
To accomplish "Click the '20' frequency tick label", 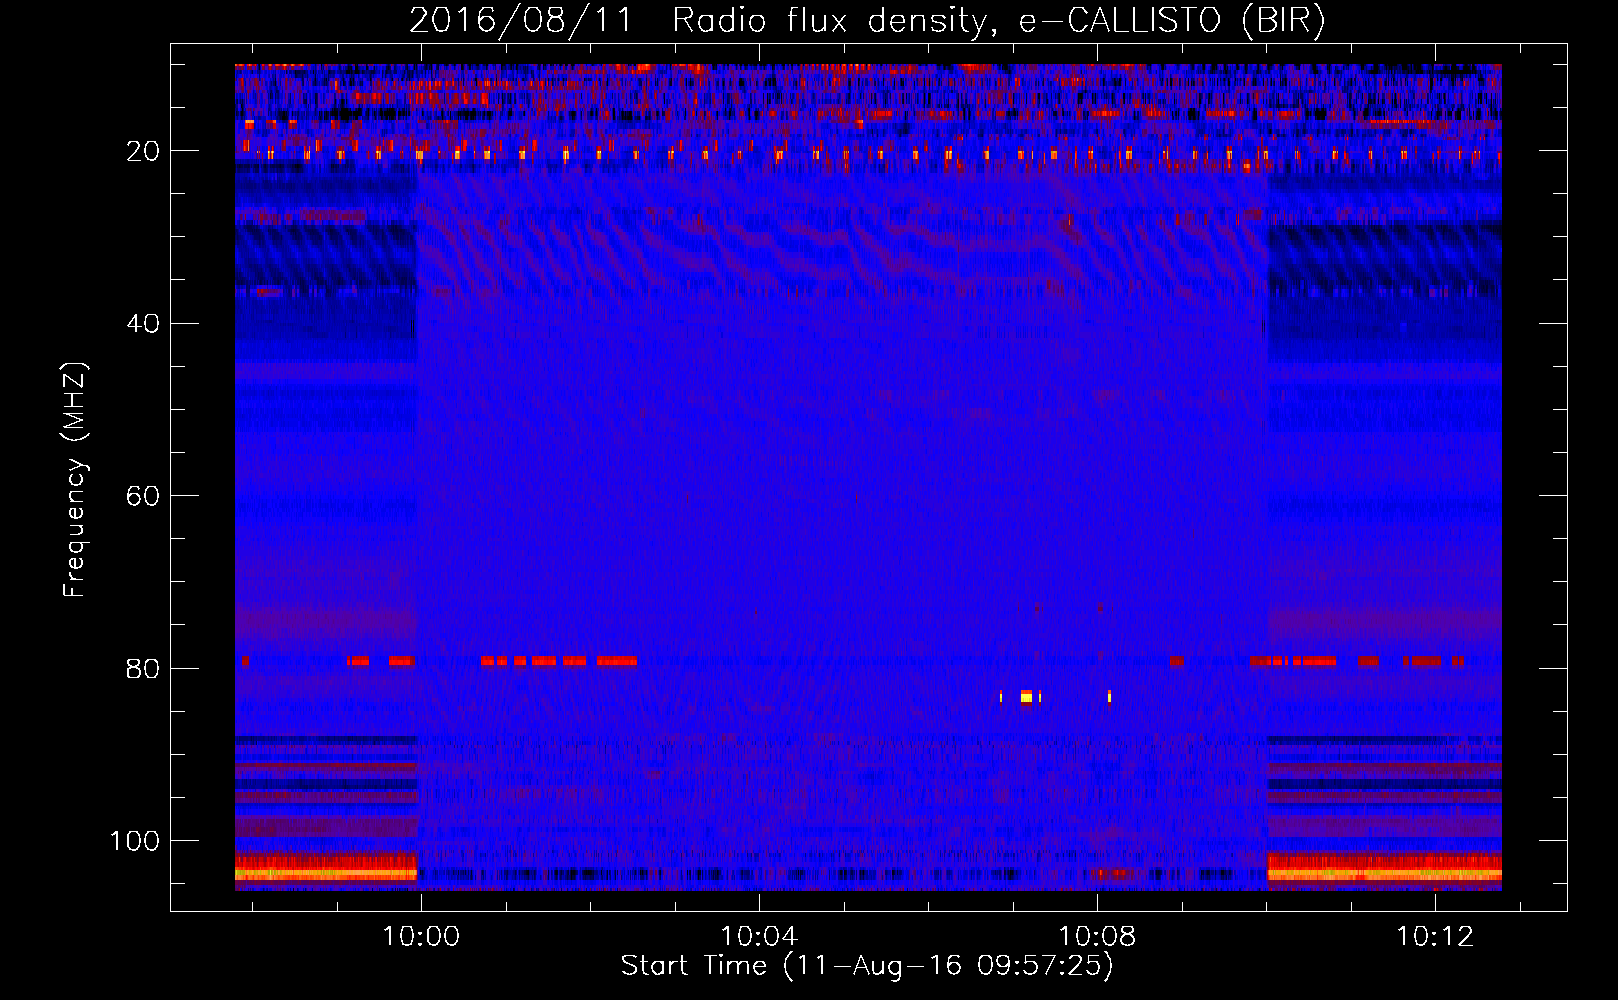I will pyautogui.click(x=143, y=151).
